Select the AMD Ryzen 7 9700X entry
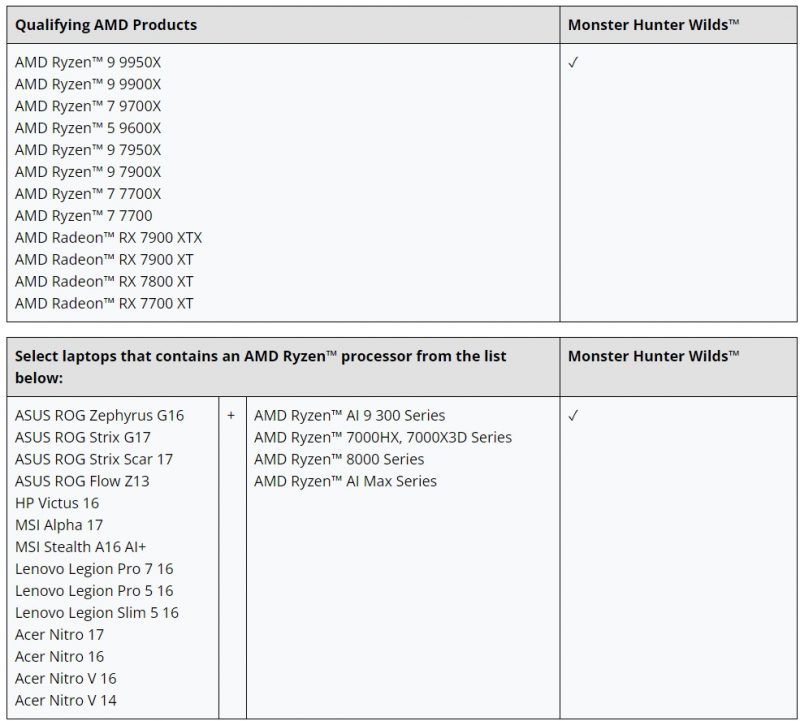 (88, 106)
